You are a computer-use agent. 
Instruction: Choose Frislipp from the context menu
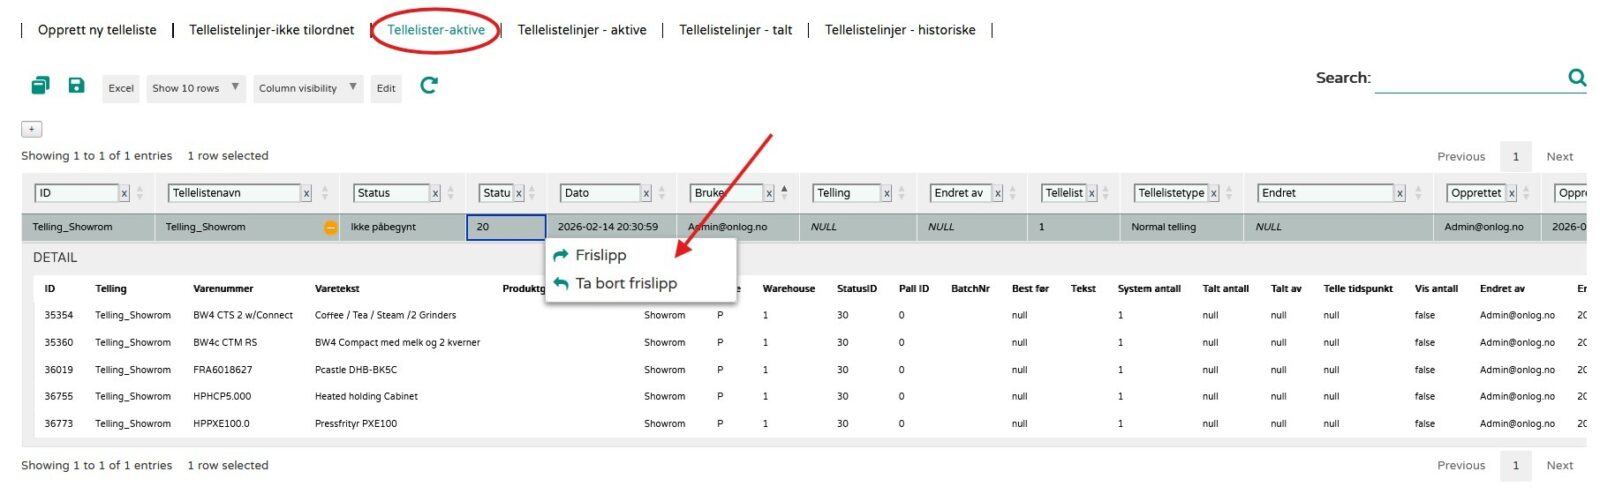600,255
